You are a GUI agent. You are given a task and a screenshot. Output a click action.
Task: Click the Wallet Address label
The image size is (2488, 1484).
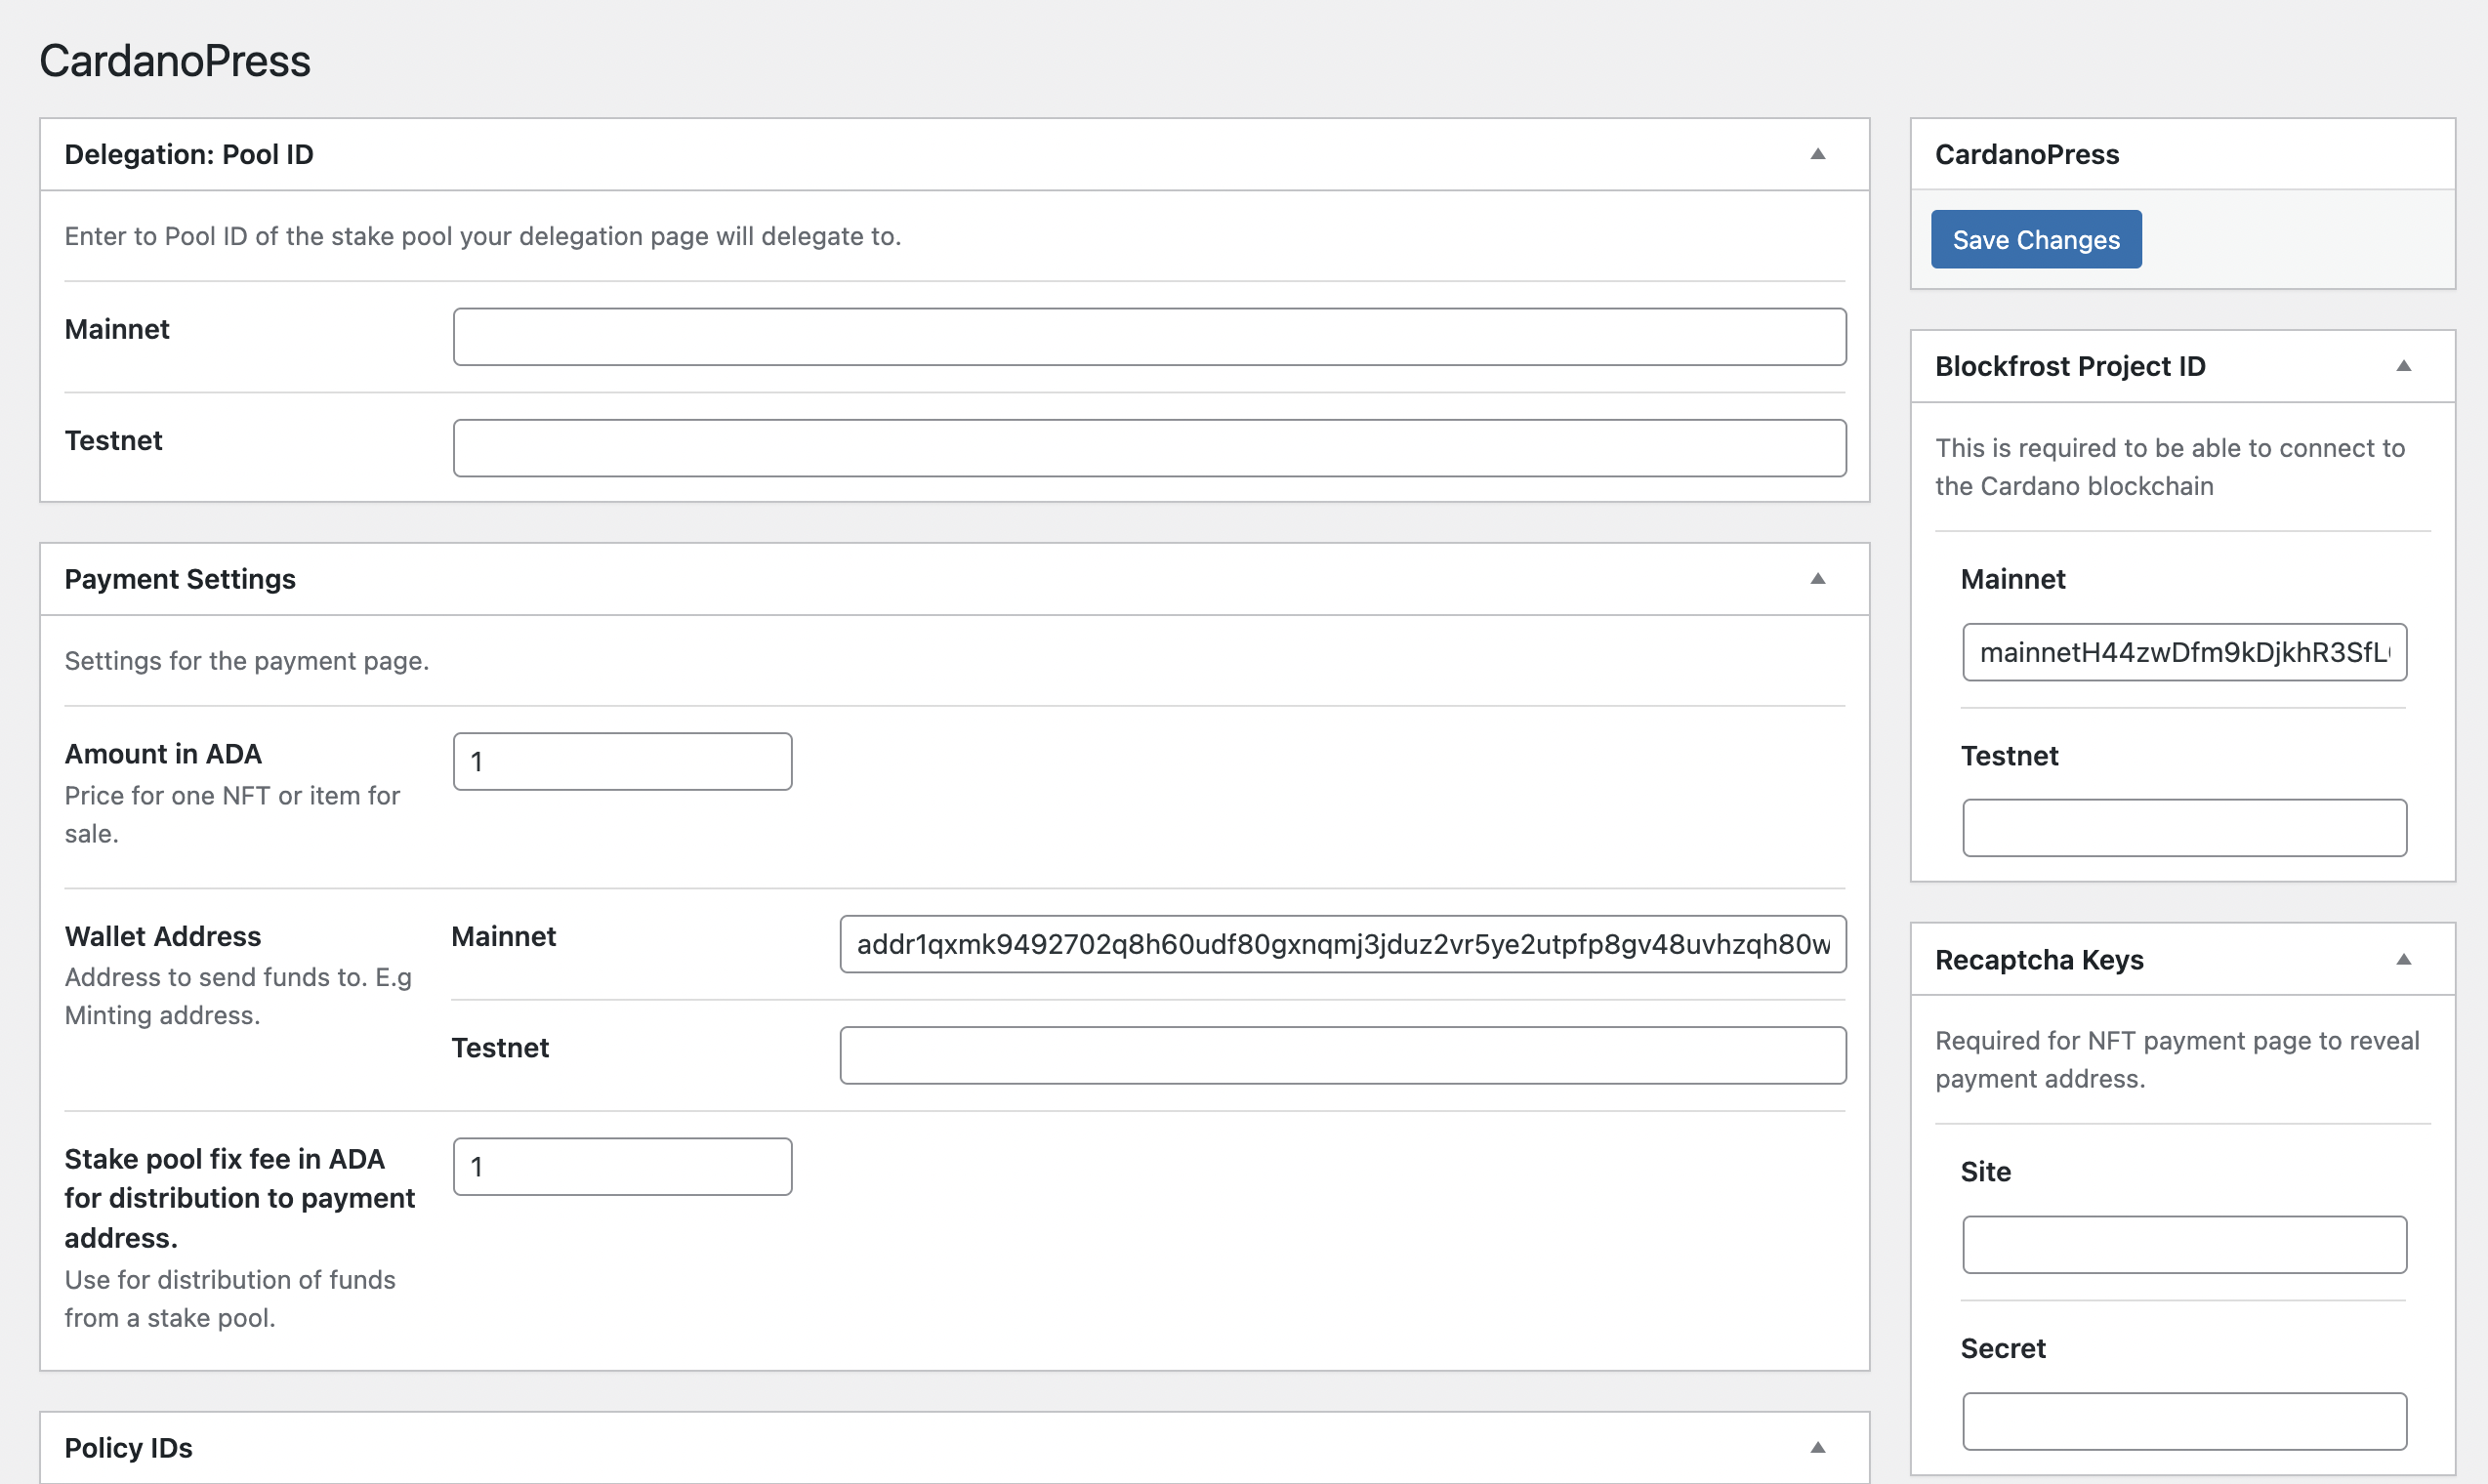pyautogui.click(x=163, y=936)
